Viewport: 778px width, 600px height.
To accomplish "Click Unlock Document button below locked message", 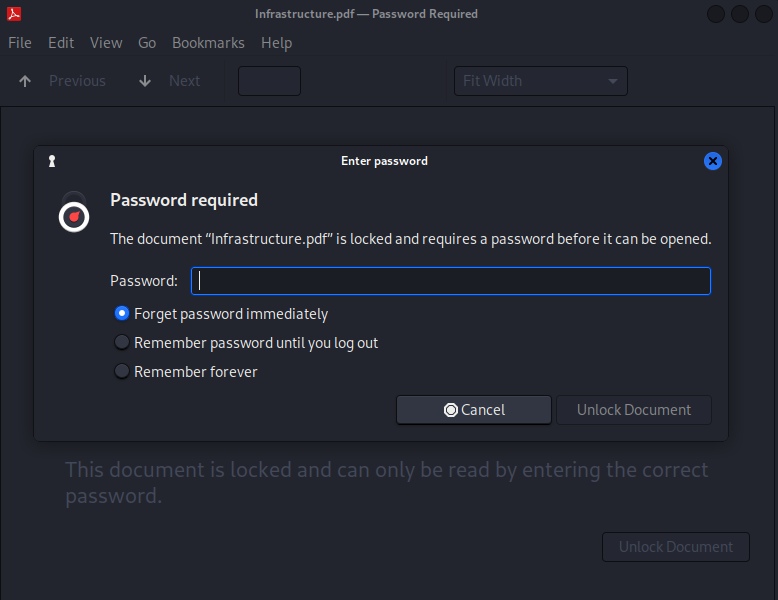I will [x=676, y=547].
